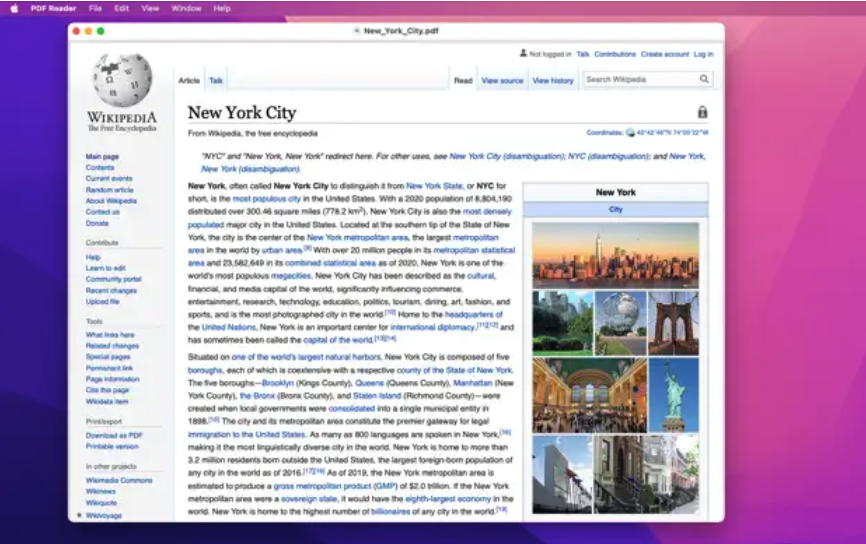Click Learn to edit link
Image resolution: width=866 pixels, height=544 pixels.
pyautogui.click(x=105, y=268)
